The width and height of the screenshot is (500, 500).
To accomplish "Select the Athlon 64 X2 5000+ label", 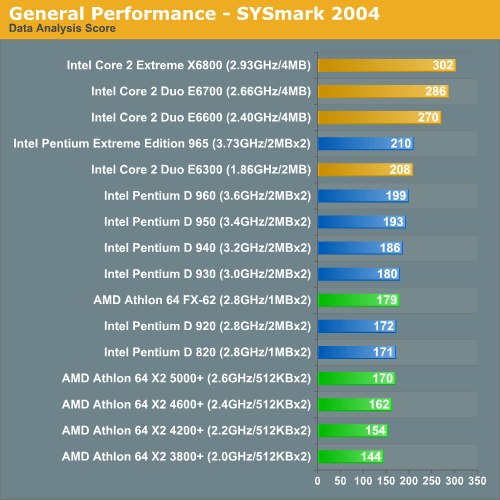I will point(186,378).
